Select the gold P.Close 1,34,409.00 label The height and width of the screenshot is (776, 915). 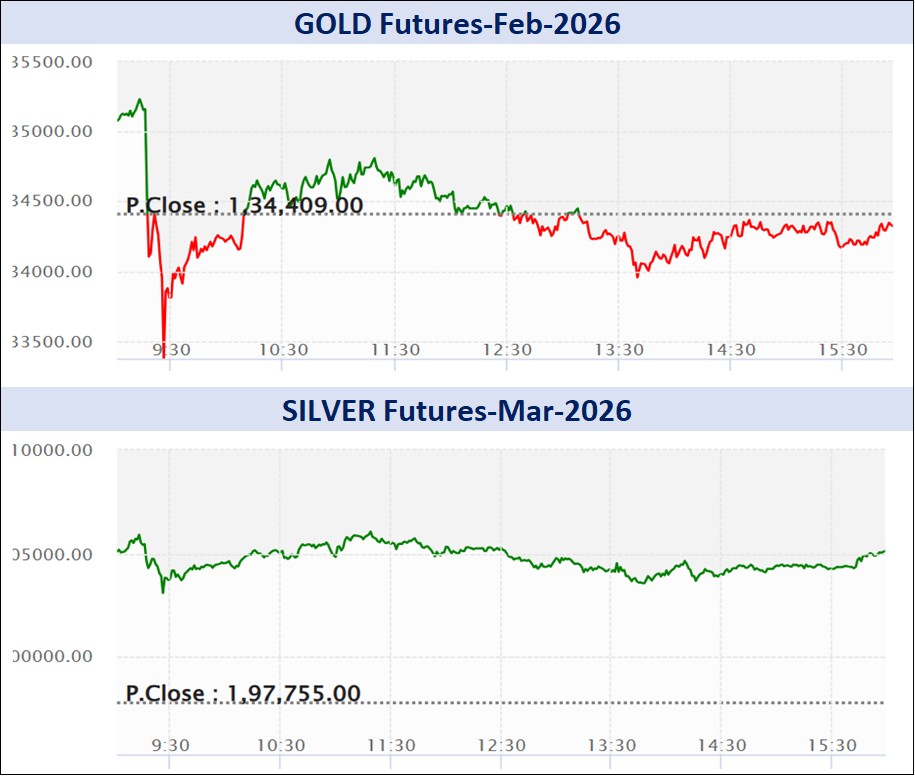[x=245, y=206]
